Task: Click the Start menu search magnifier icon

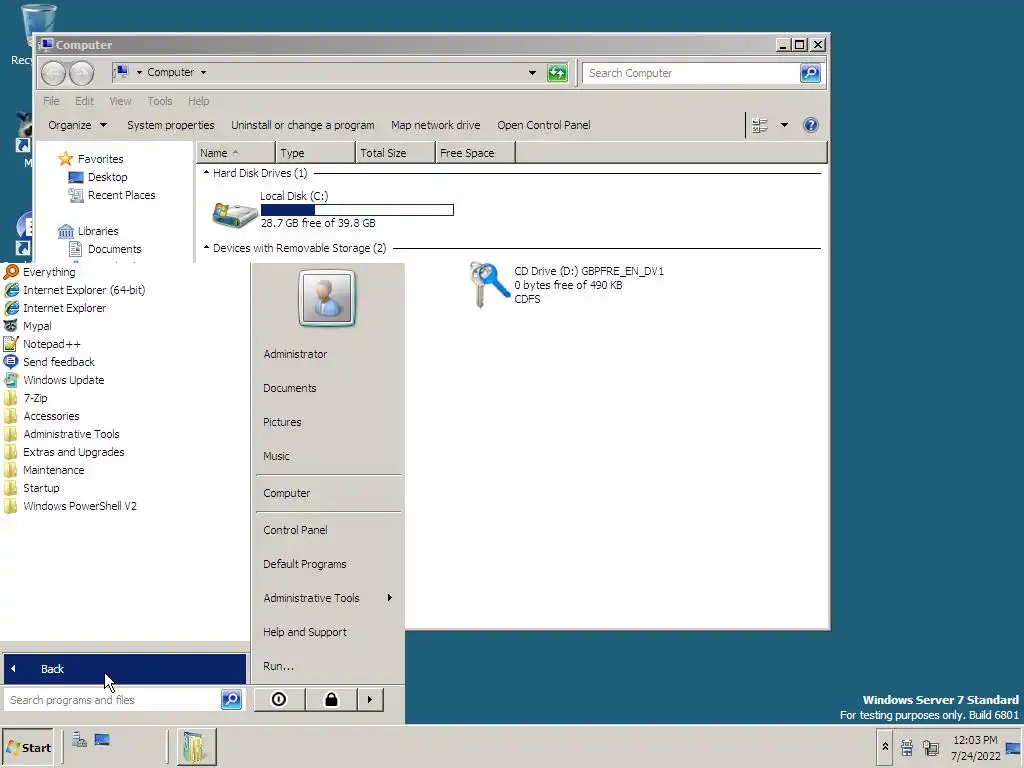Action: (x=231, y=699)
